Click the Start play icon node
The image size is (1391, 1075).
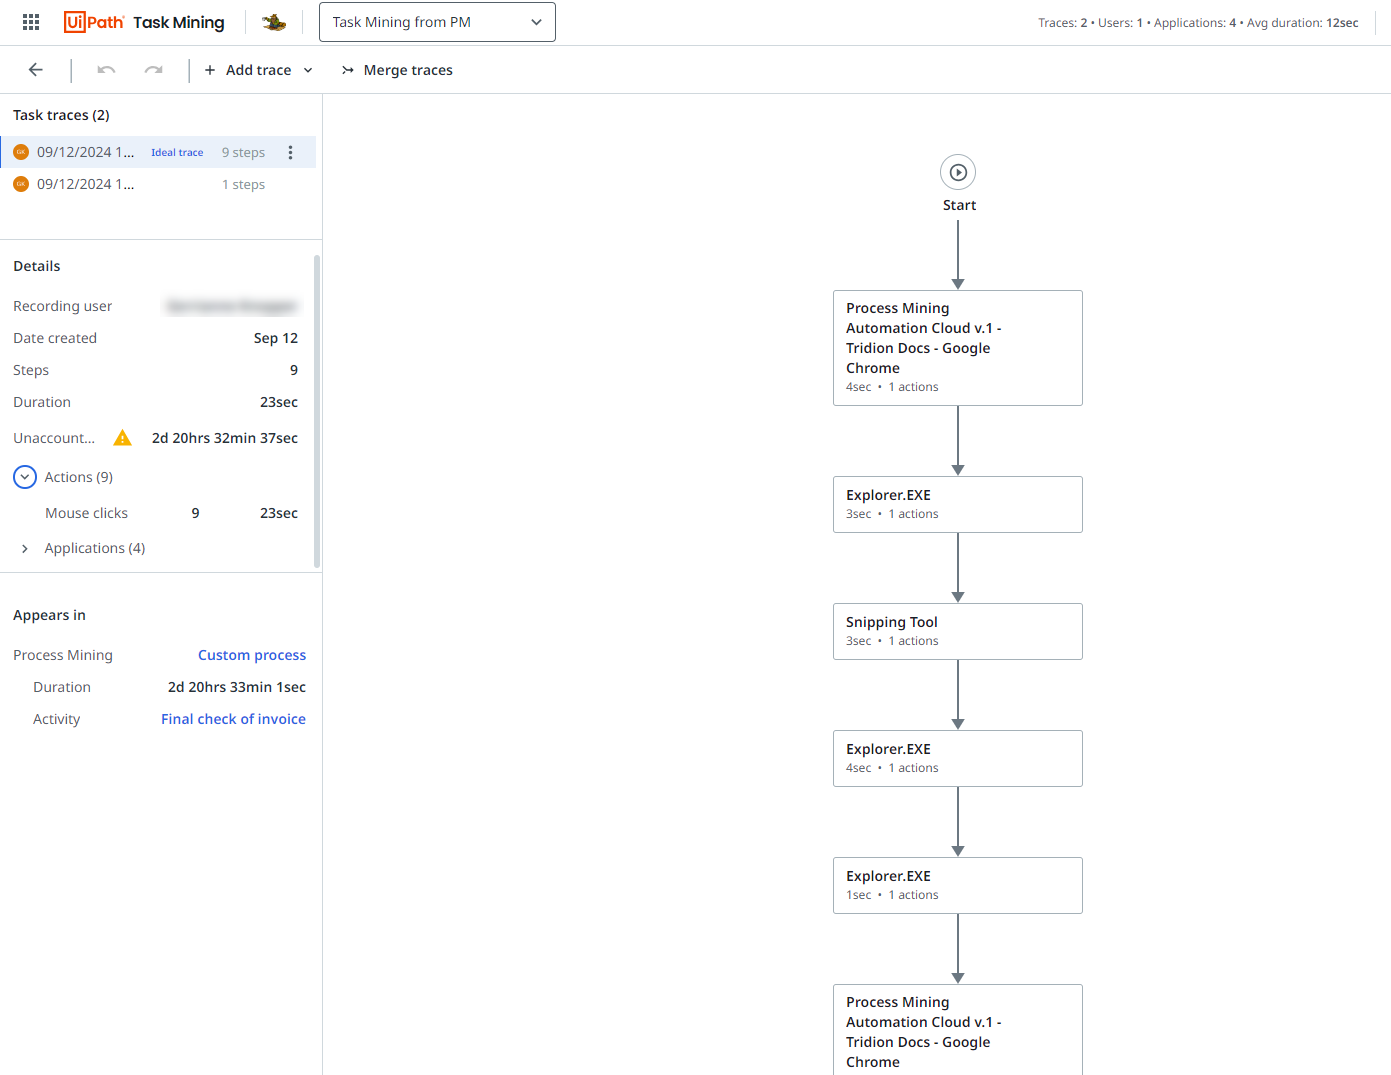pyautogui.click(x=958, y=172)
